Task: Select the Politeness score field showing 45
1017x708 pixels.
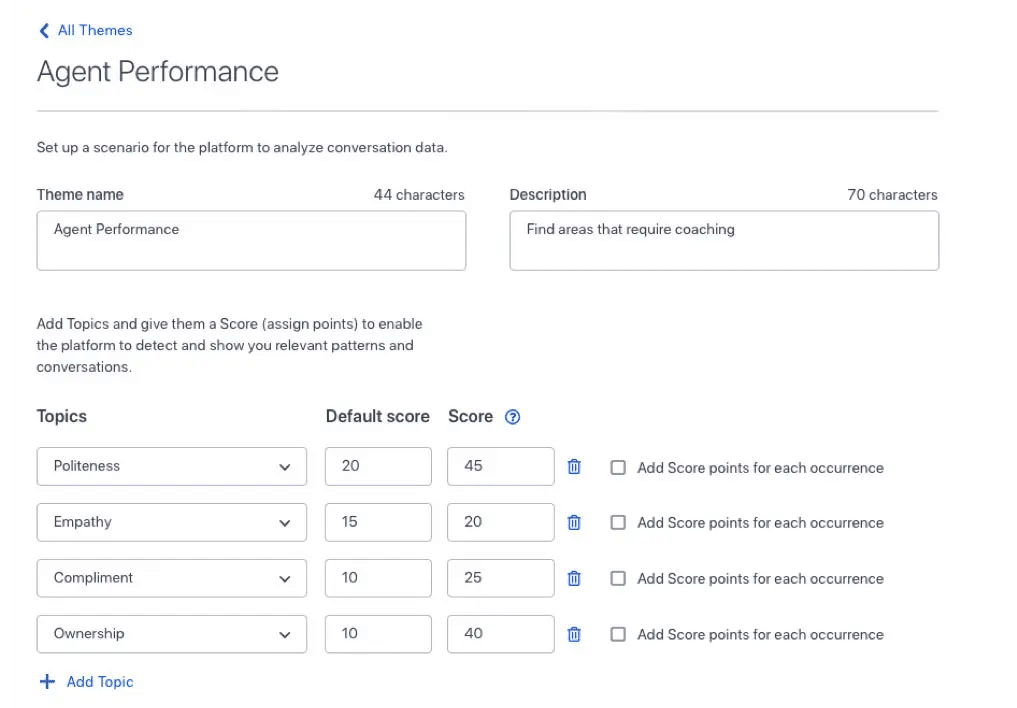Action: tap(500, 466)
